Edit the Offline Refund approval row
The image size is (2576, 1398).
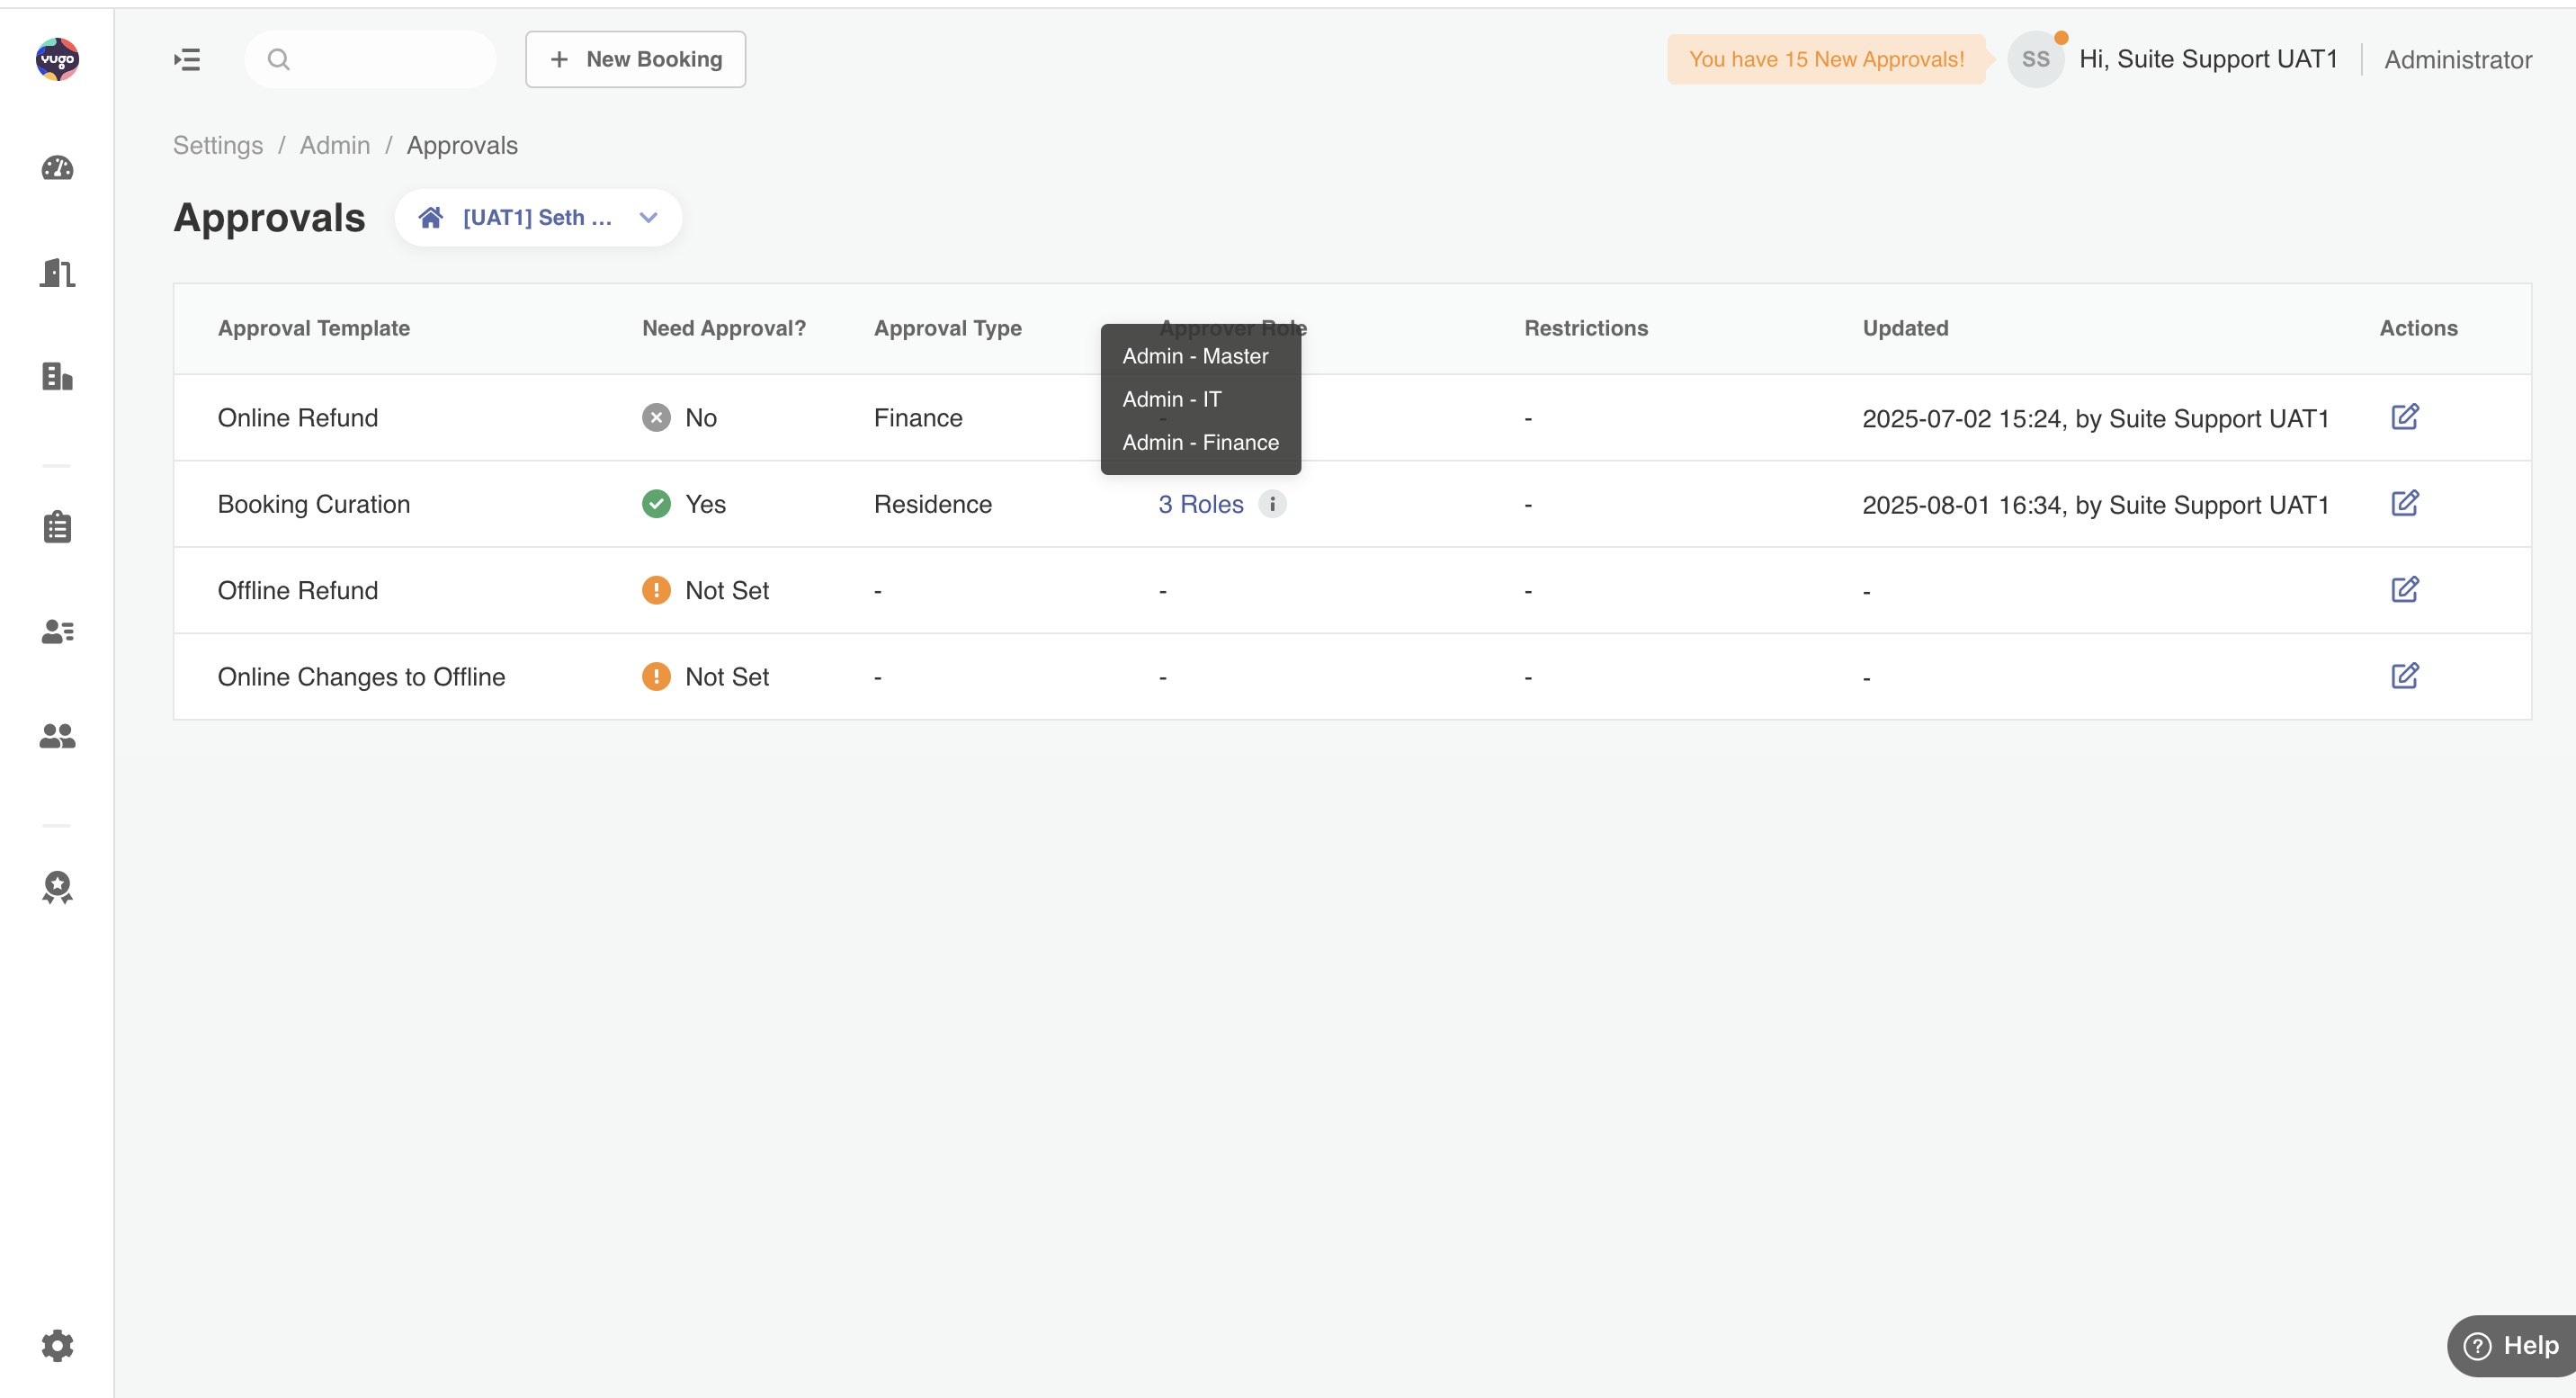pos(2404,590)
